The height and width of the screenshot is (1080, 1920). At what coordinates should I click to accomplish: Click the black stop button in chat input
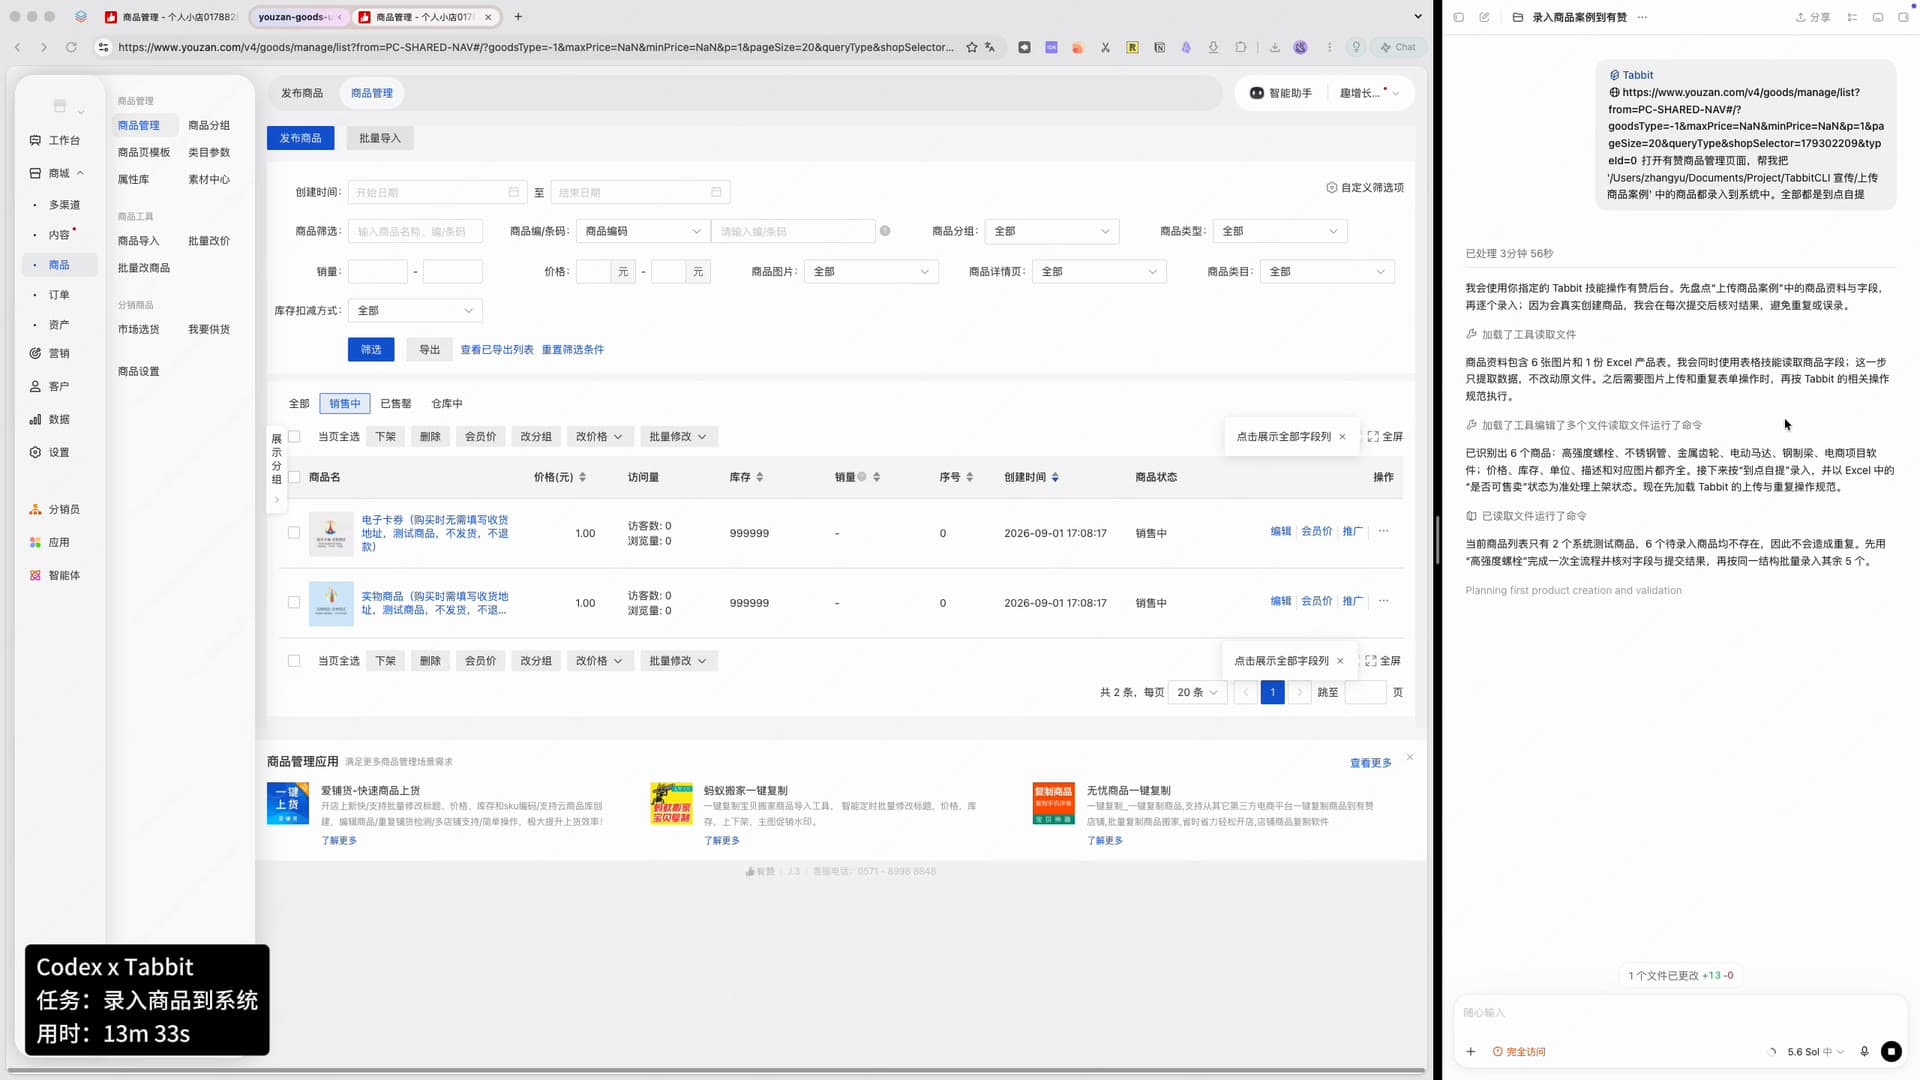point(1890,1051)
